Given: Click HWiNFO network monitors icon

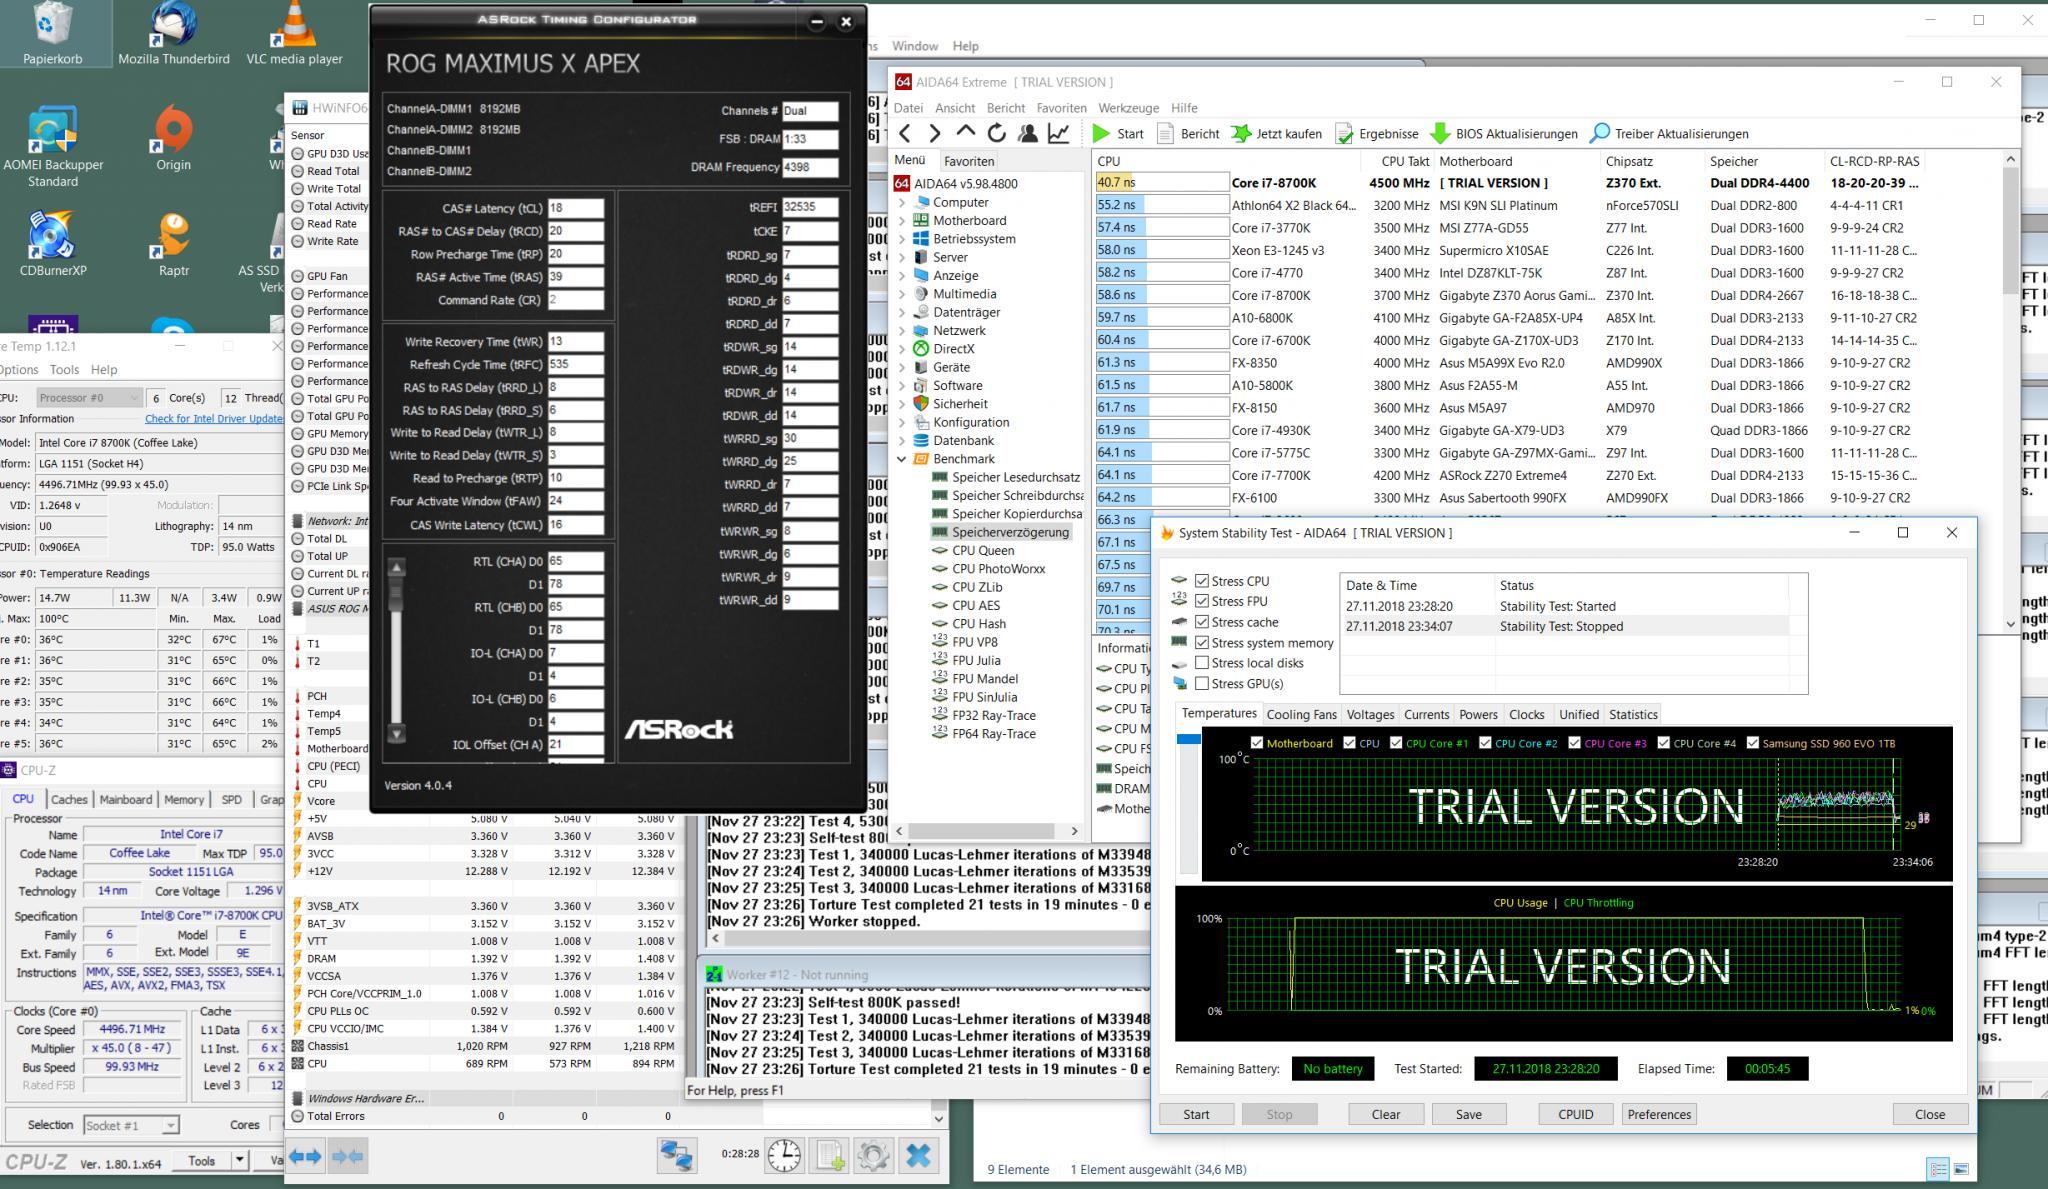Looking at the screenshot, I should [677, 1156].
